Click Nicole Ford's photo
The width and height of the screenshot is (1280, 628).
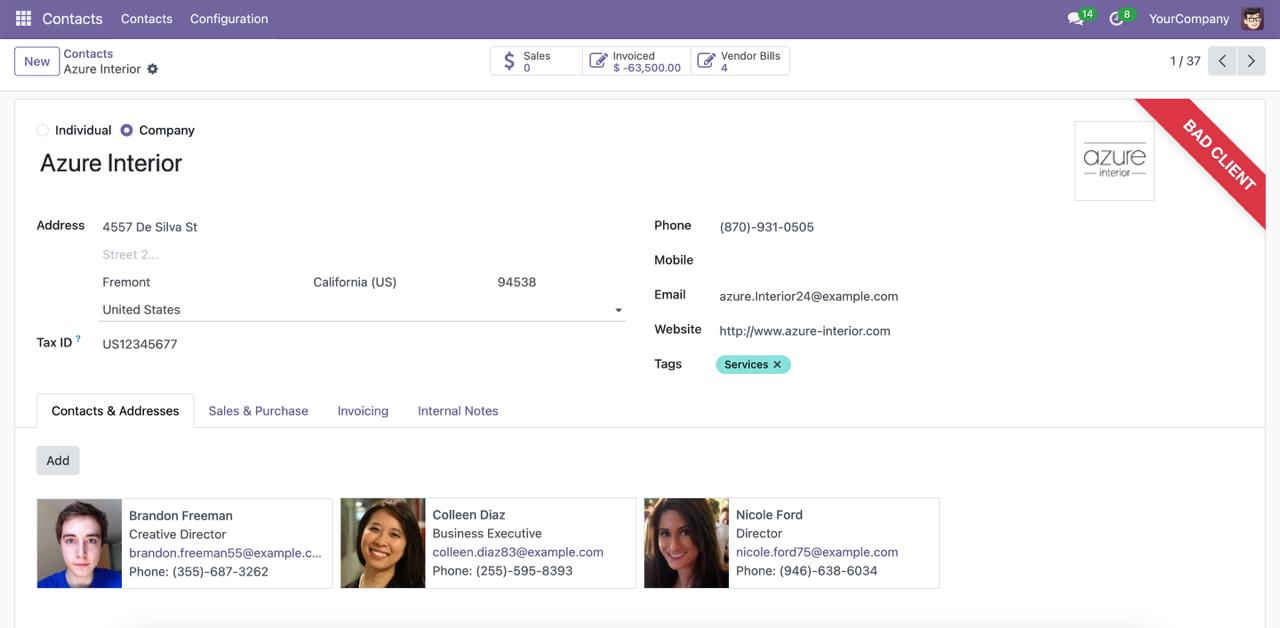pyautogui.click(x=687, y=543)
